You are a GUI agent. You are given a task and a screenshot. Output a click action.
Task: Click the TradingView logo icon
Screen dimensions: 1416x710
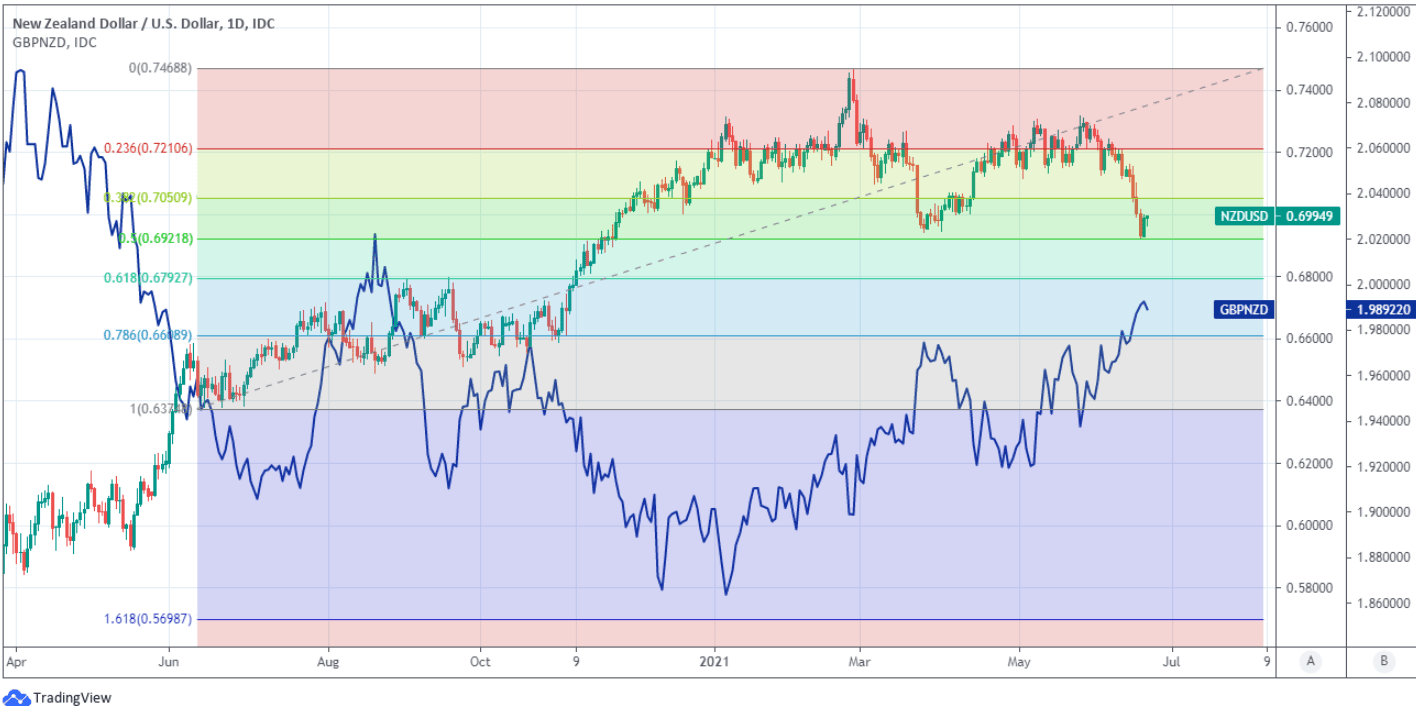tap(16, 697)
